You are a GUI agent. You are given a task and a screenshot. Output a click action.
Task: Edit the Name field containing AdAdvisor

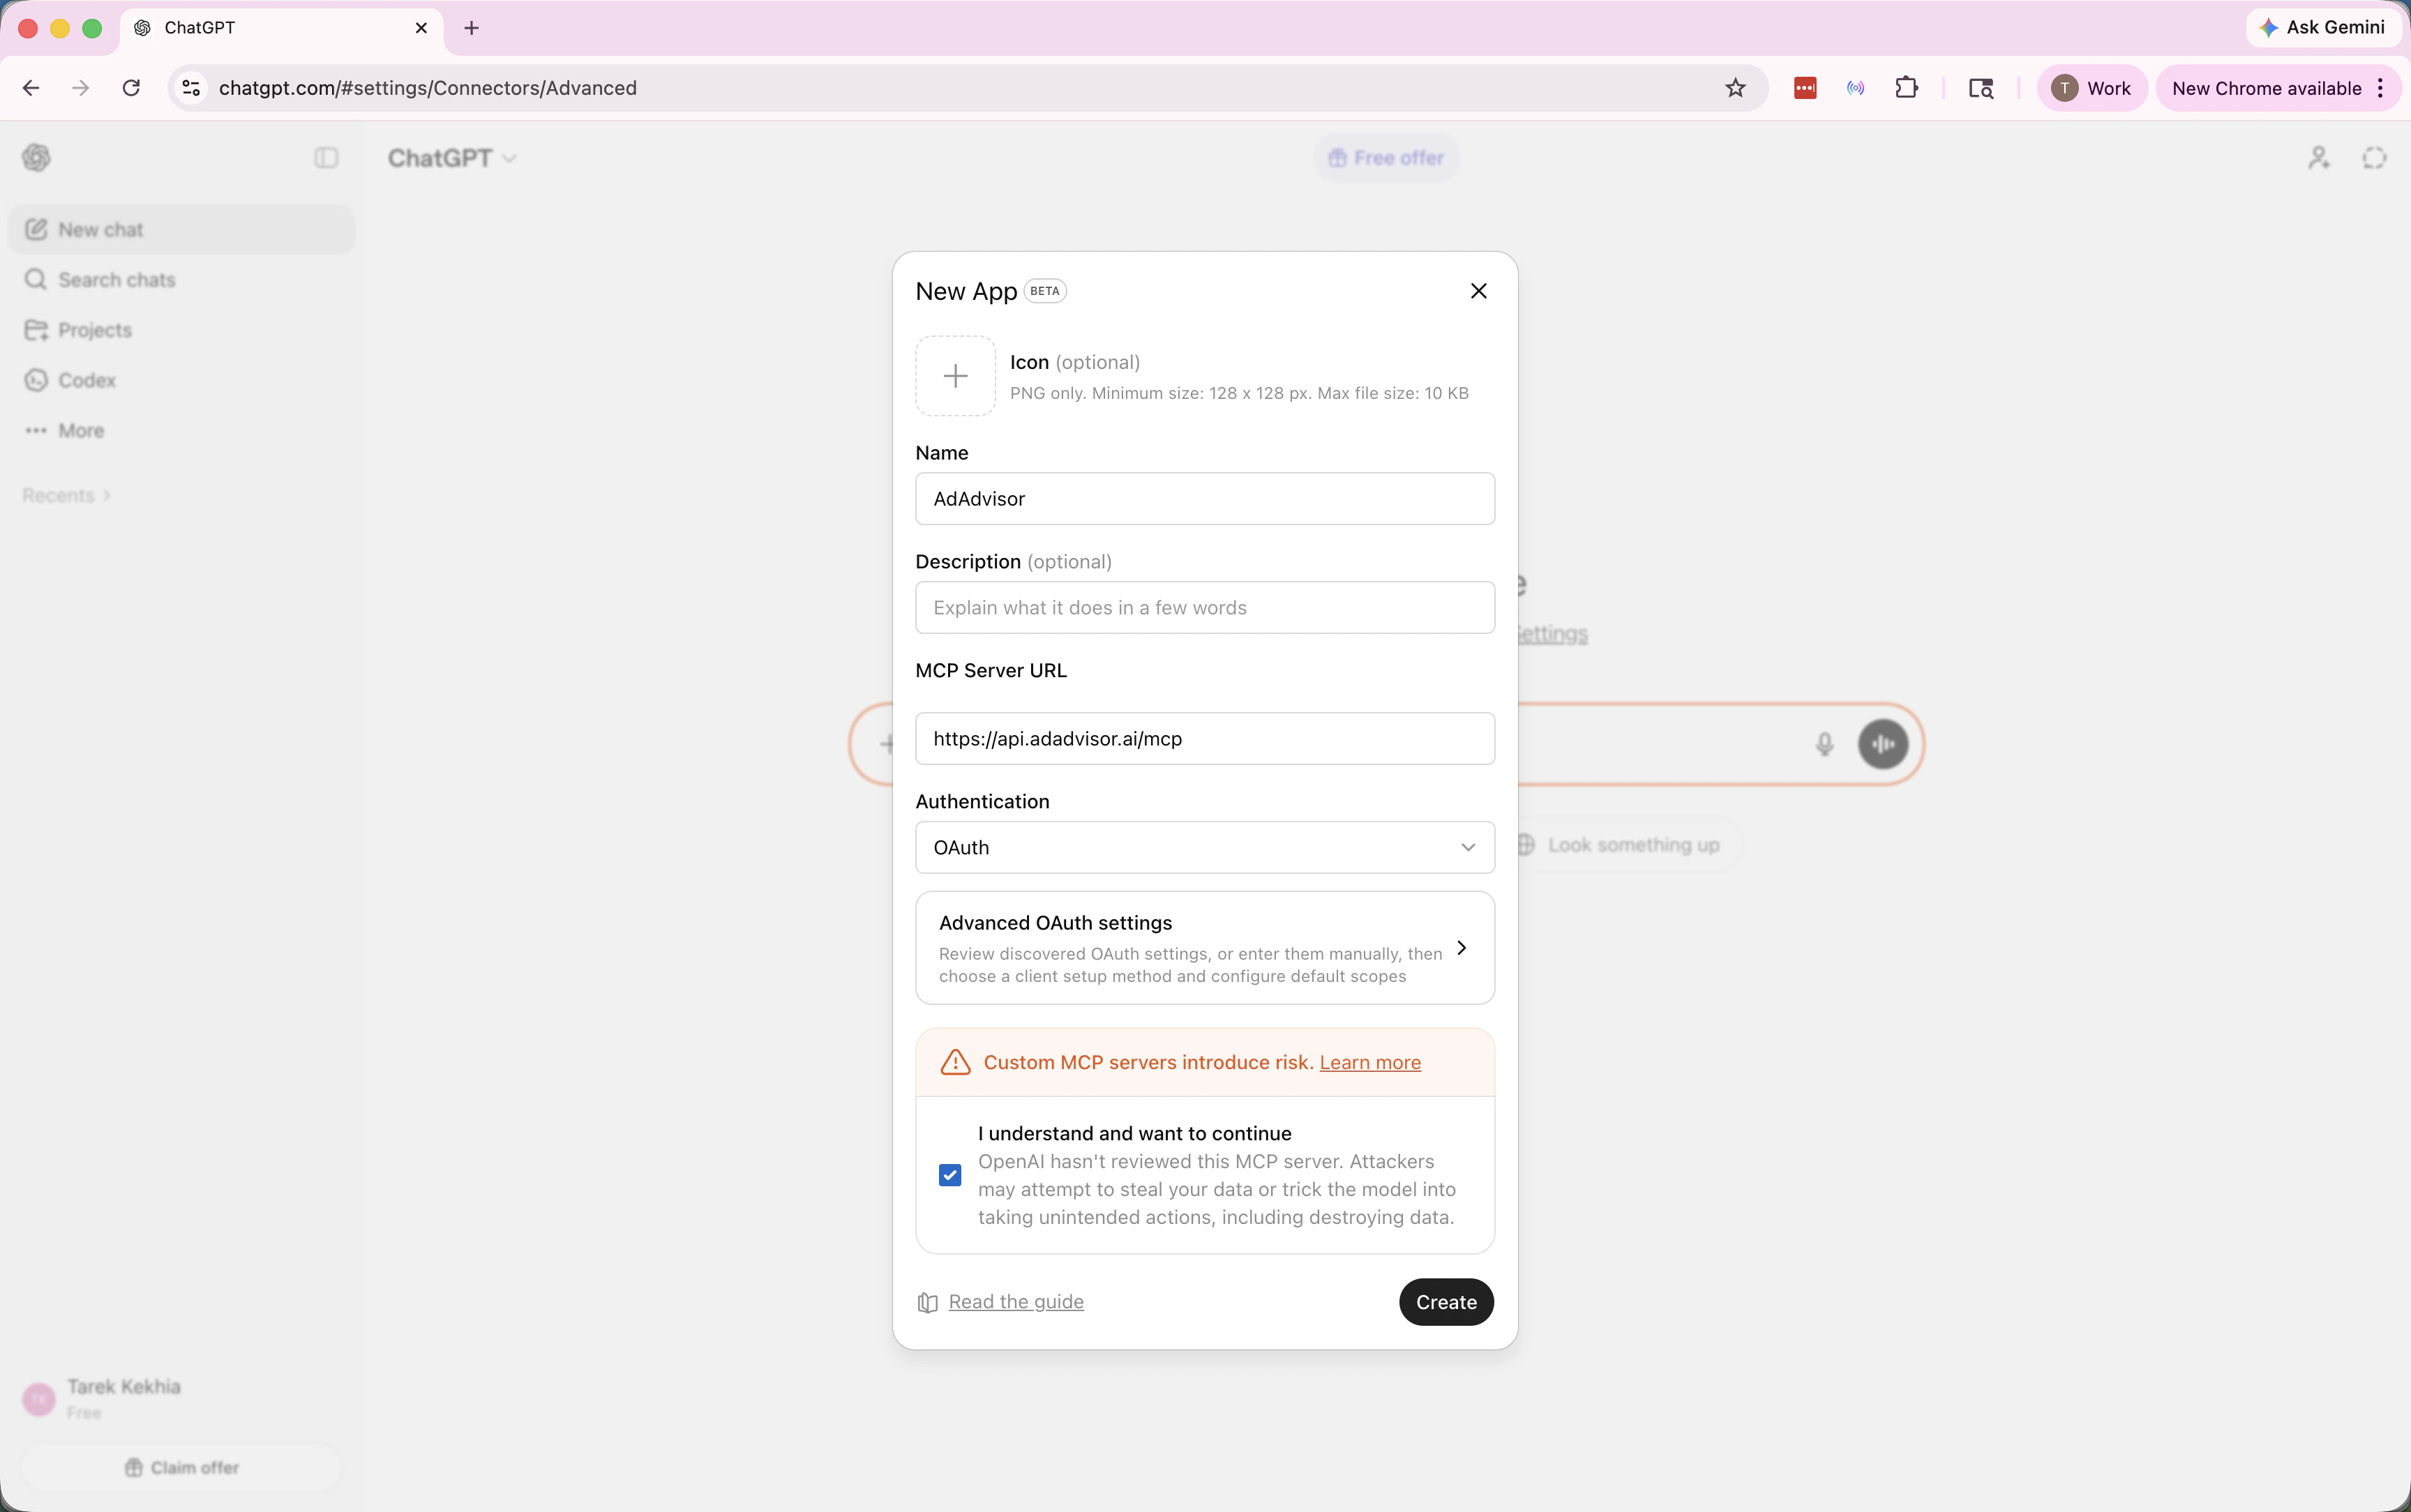(1205, 499)
